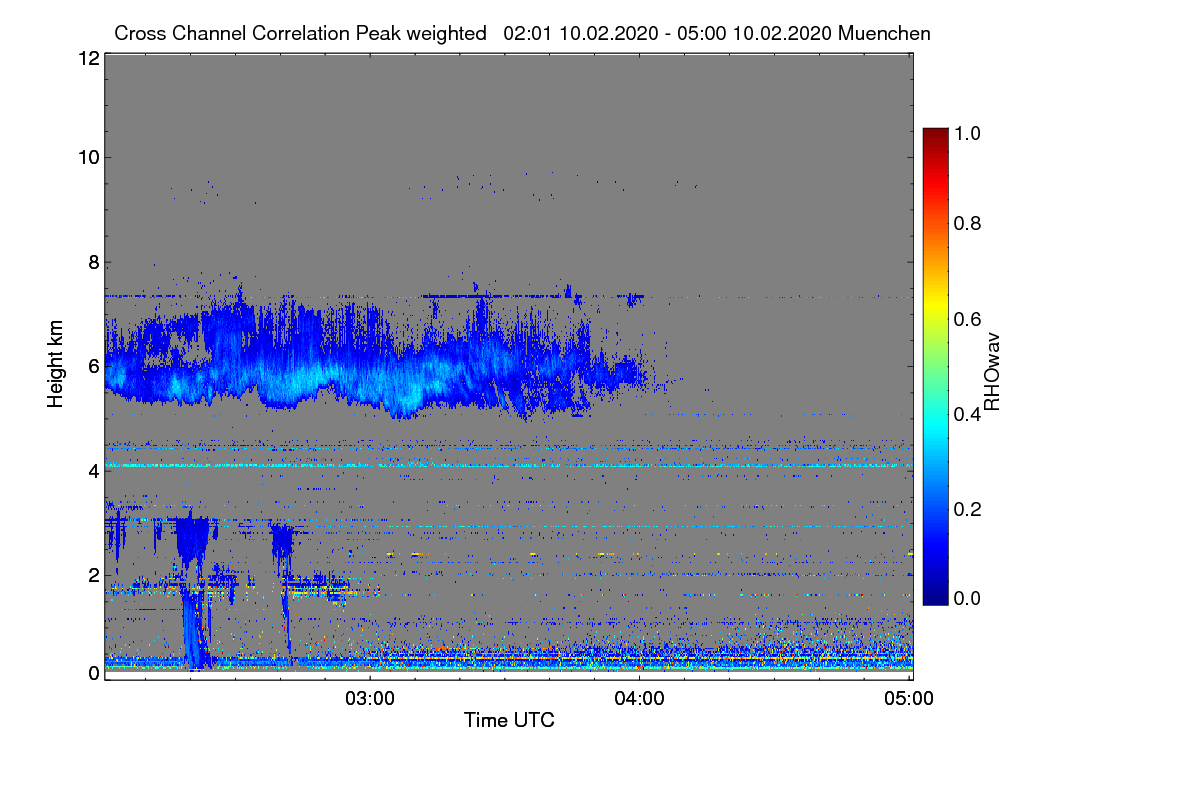Click the RHOwav color scale bar
Screen dimensions: 1200x800
click(x=934, y=366)
